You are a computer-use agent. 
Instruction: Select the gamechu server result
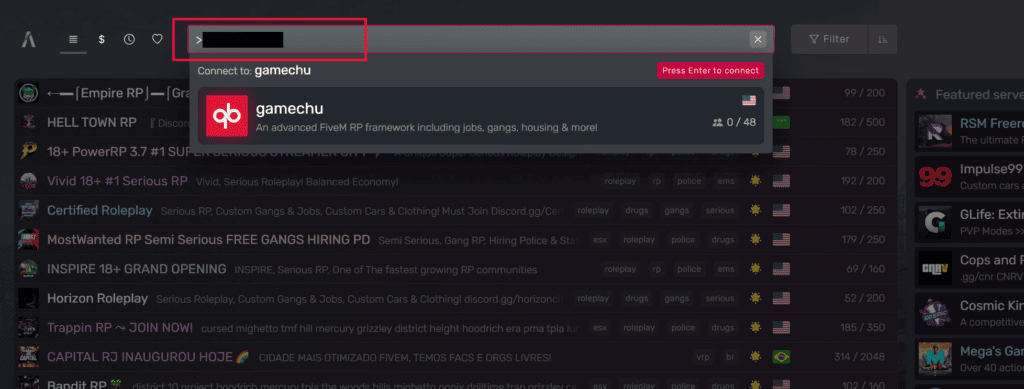pos(481,116)
